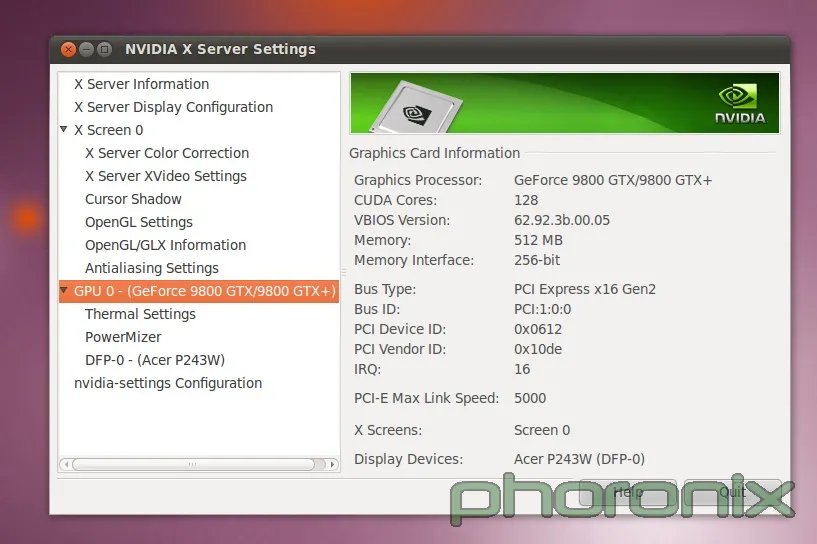Image resolution: width=817 pixels, height=544 pixels.
Task: Select the X Screen 0 entry
Action: (x=108, y=130)
